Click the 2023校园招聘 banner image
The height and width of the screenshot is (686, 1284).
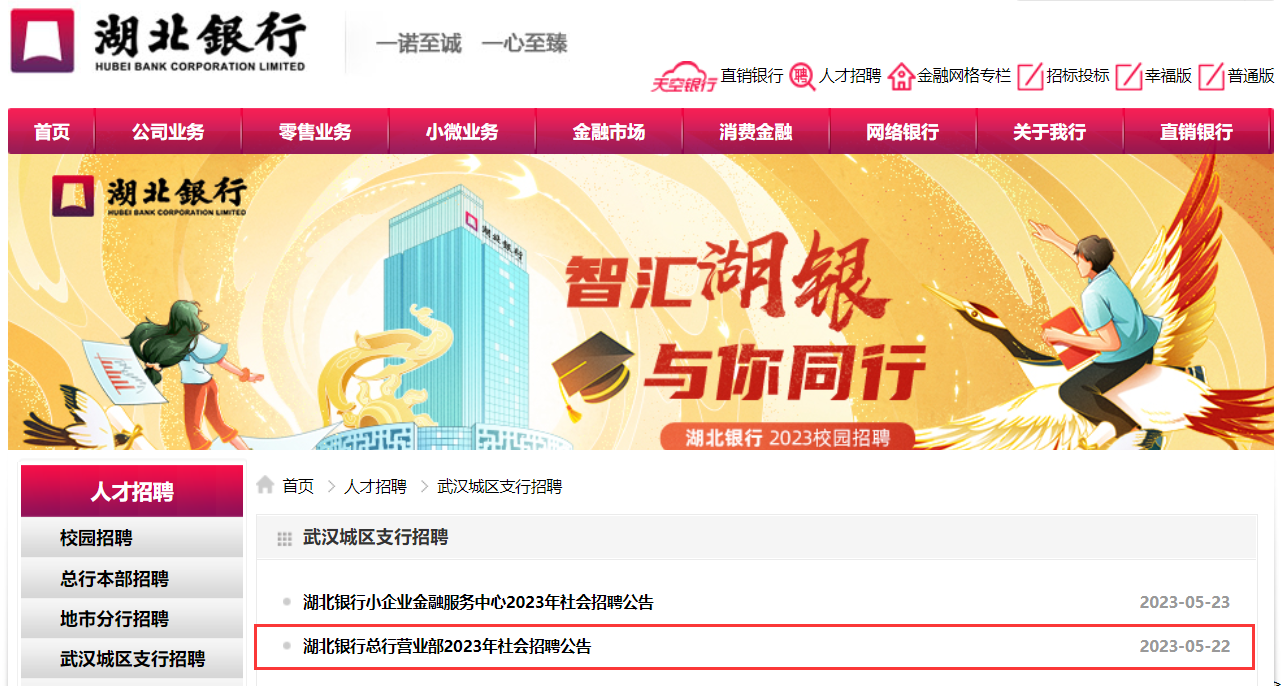(x=641, y=302)
